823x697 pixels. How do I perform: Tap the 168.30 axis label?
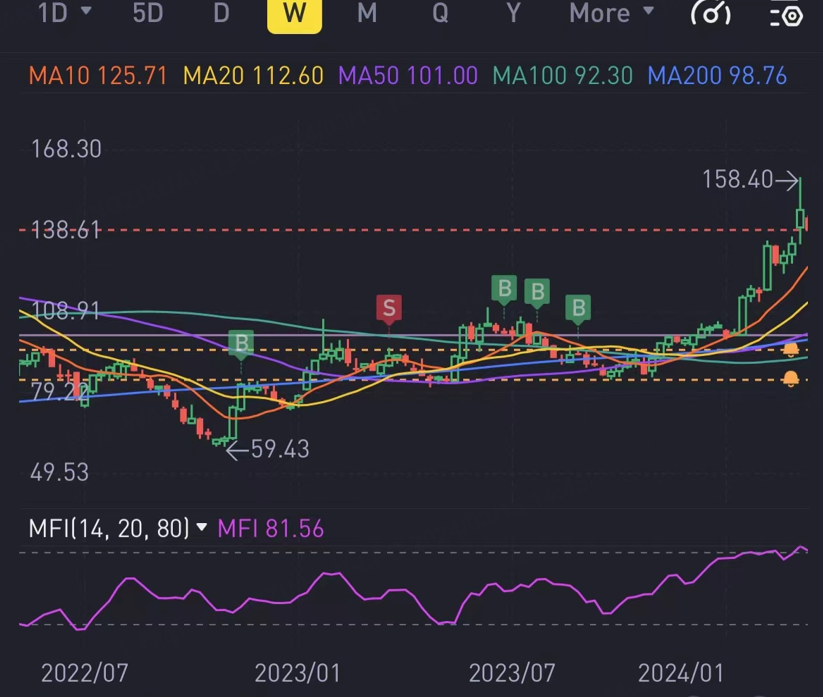coord(66,150)
